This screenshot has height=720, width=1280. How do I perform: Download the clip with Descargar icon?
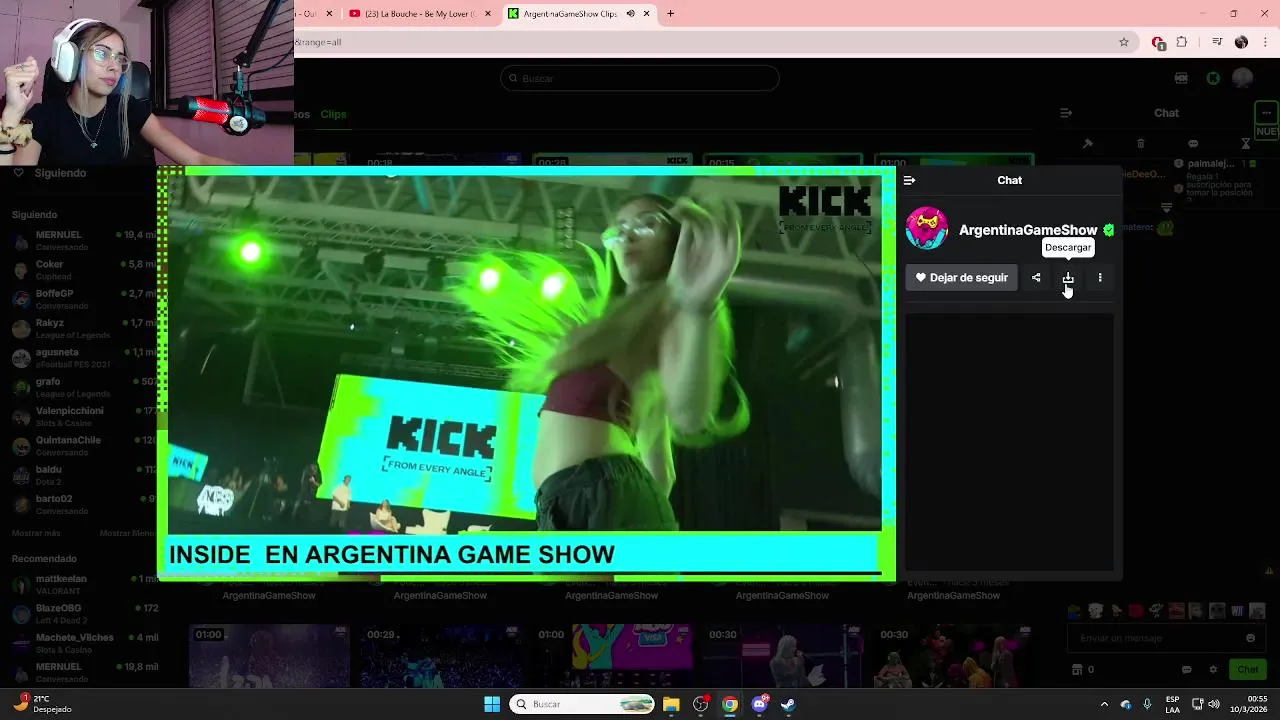(x=1068, y=278)
